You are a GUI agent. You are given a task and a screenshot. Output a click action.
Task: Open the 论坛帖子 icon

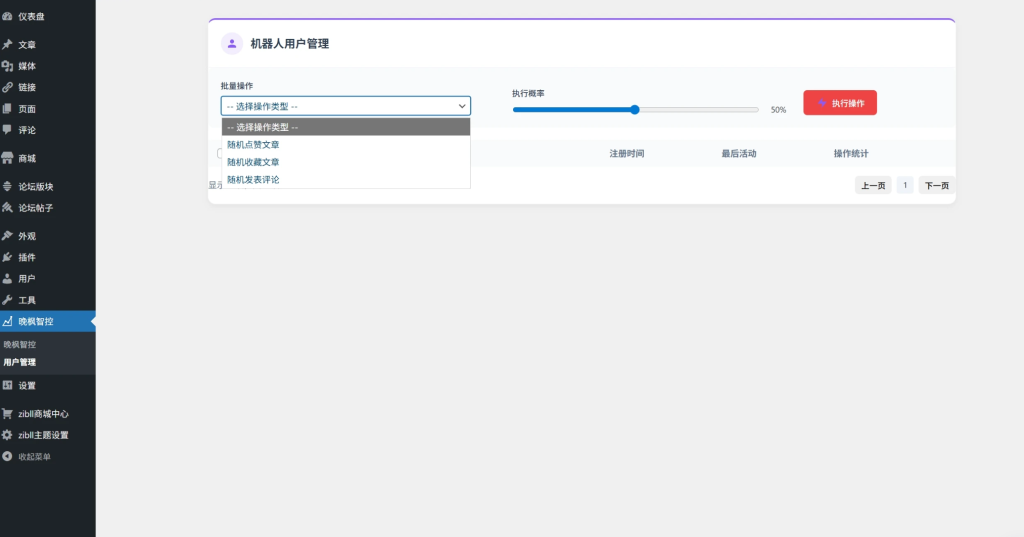(7, 208)
